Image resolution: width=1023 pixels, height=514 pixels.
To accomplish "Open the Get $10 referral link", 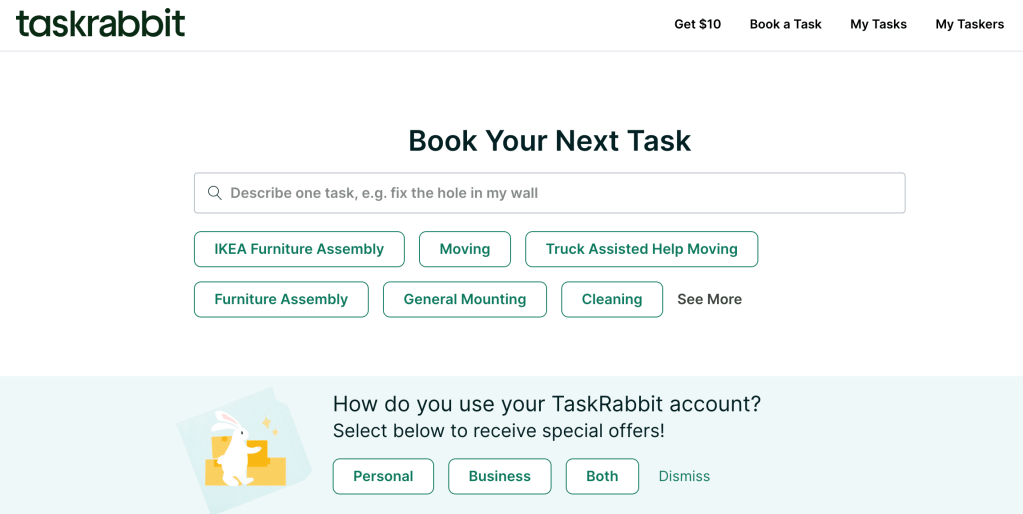I will point(697,24).
